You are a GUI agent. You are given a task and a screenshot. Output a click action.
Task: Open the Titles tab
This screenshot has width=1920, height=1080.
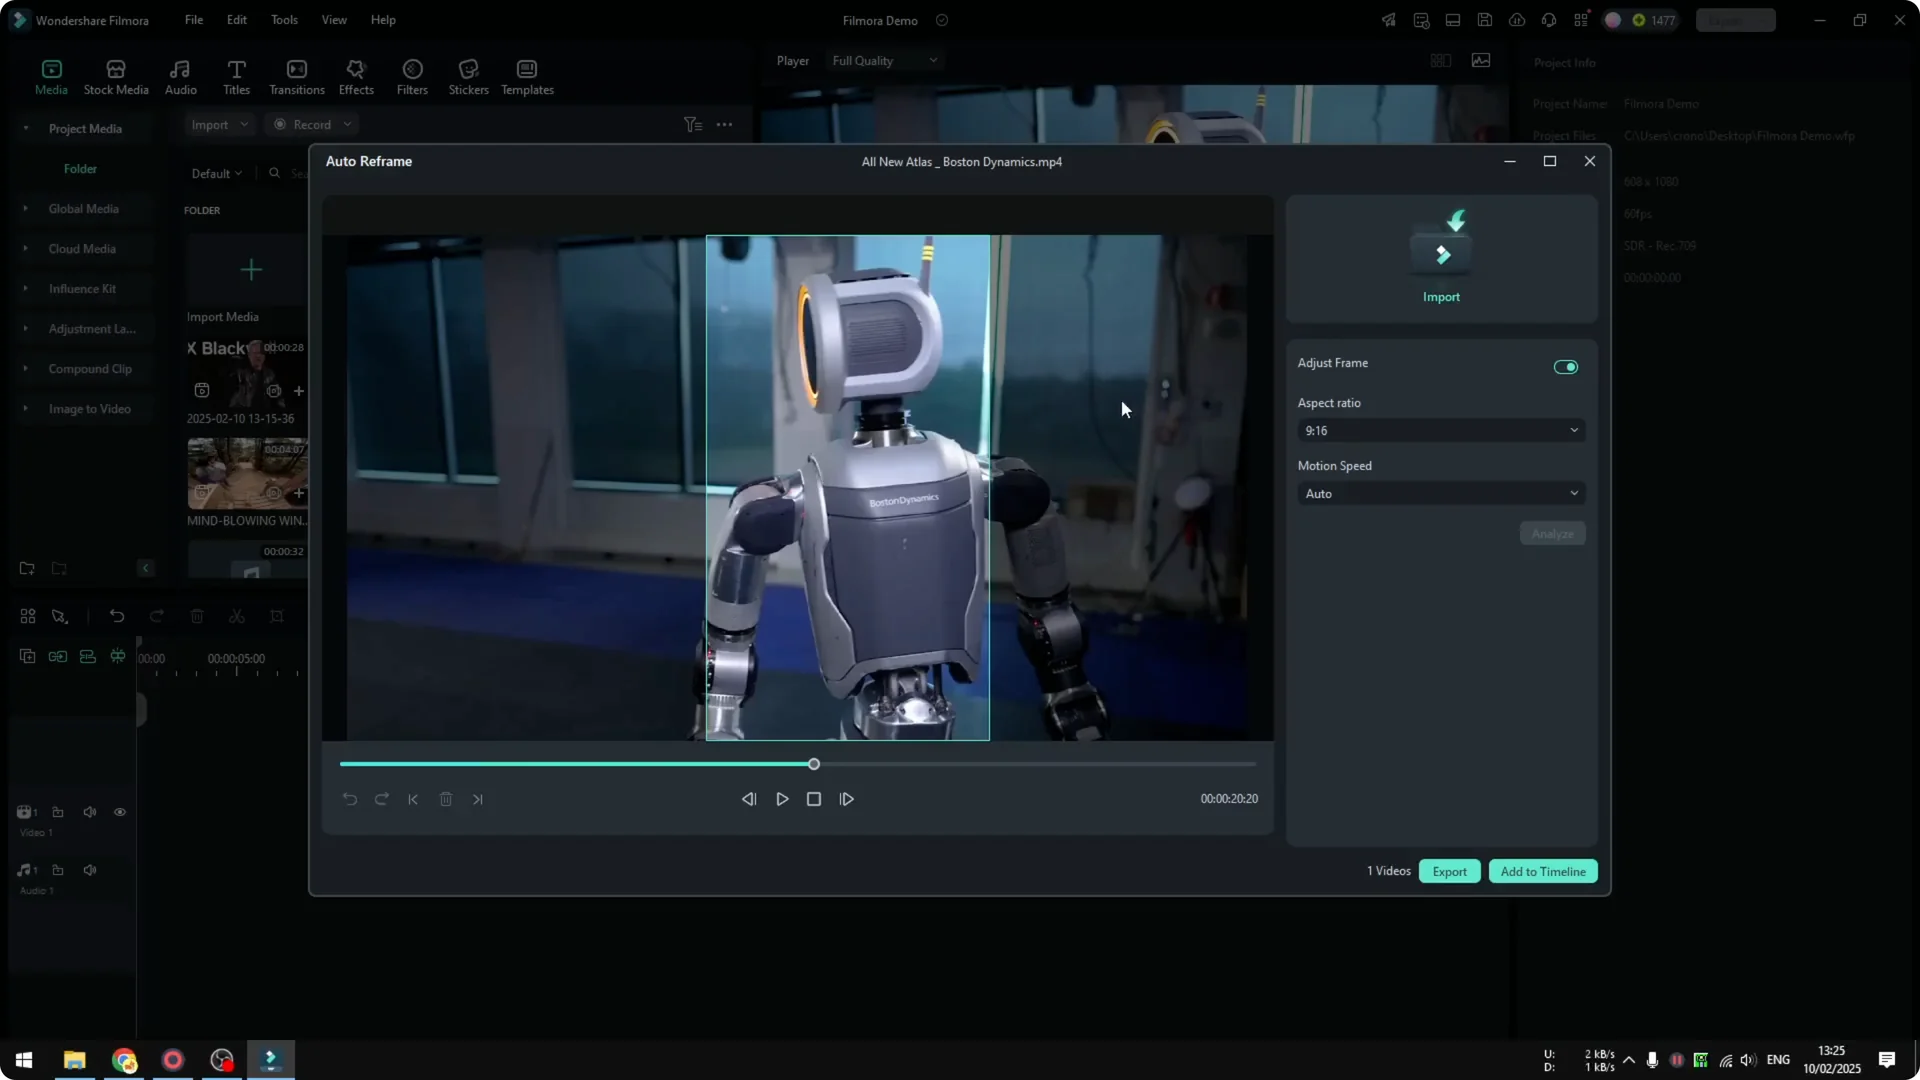coord(236,77)
